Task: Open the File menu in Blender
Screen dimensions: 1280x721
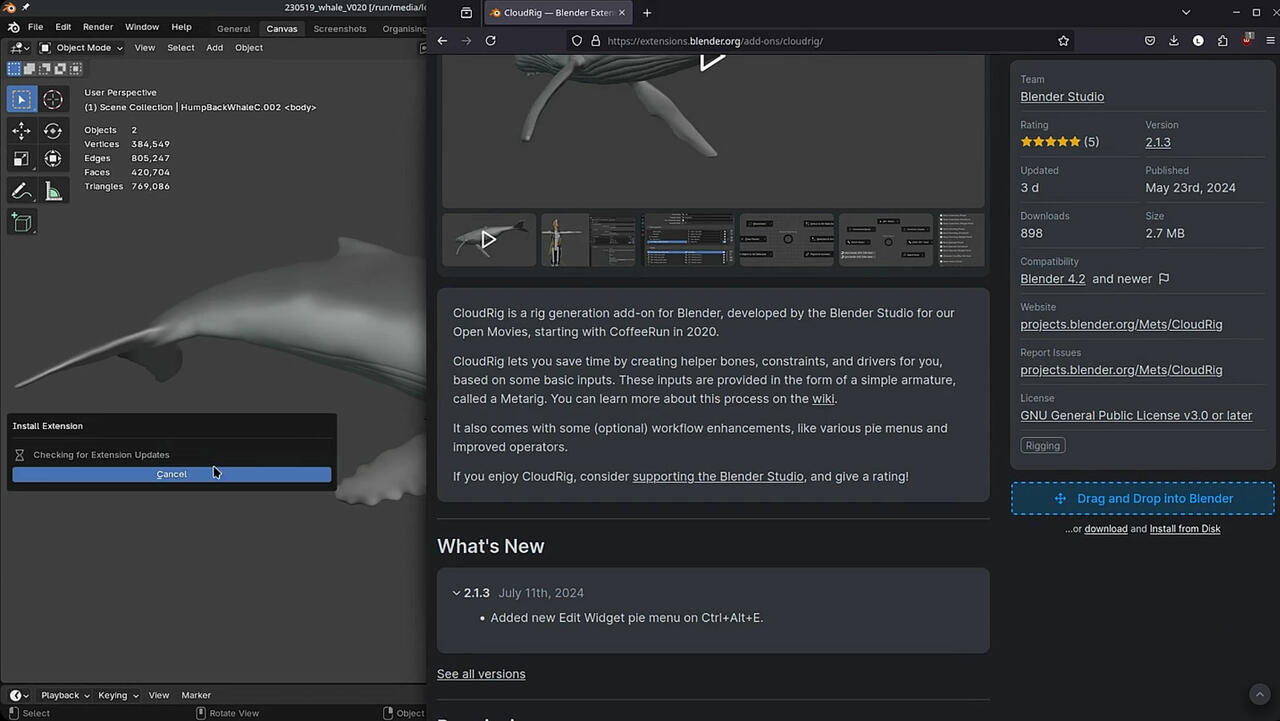Action: tap(35, 27)
